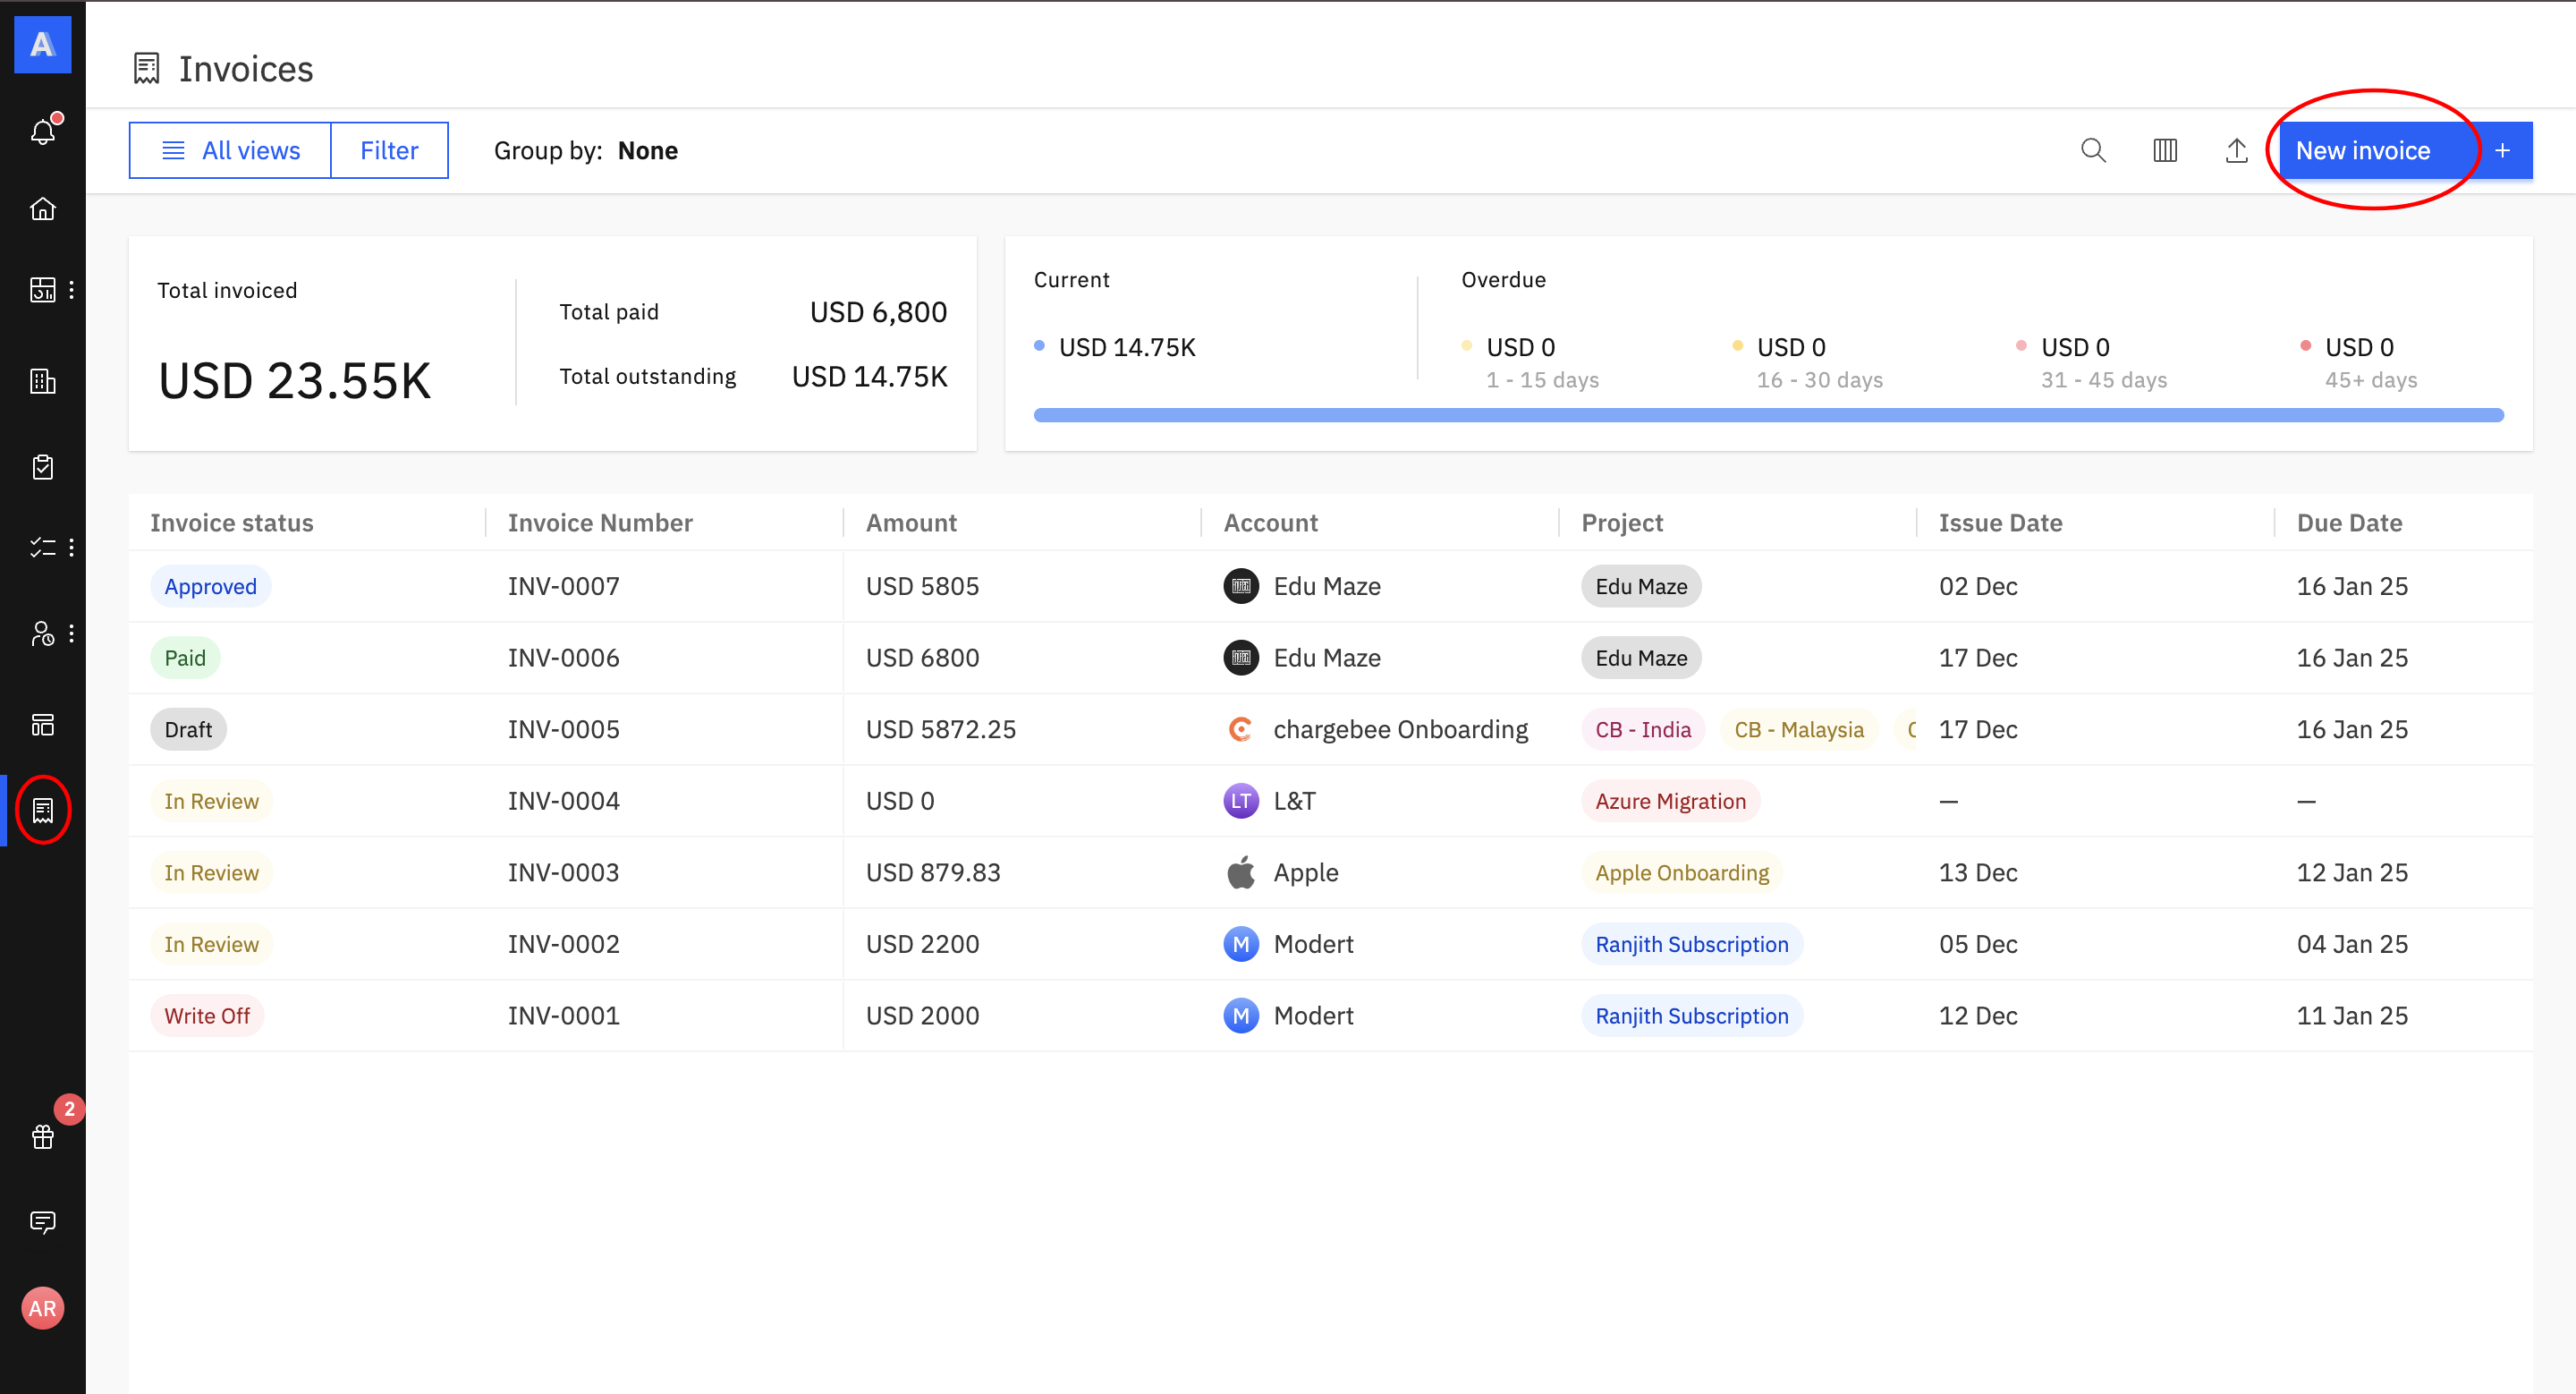Open the Invoices sidebar icon
Viewport: 2576px width, 1394px height.
(x=42, y=809)
